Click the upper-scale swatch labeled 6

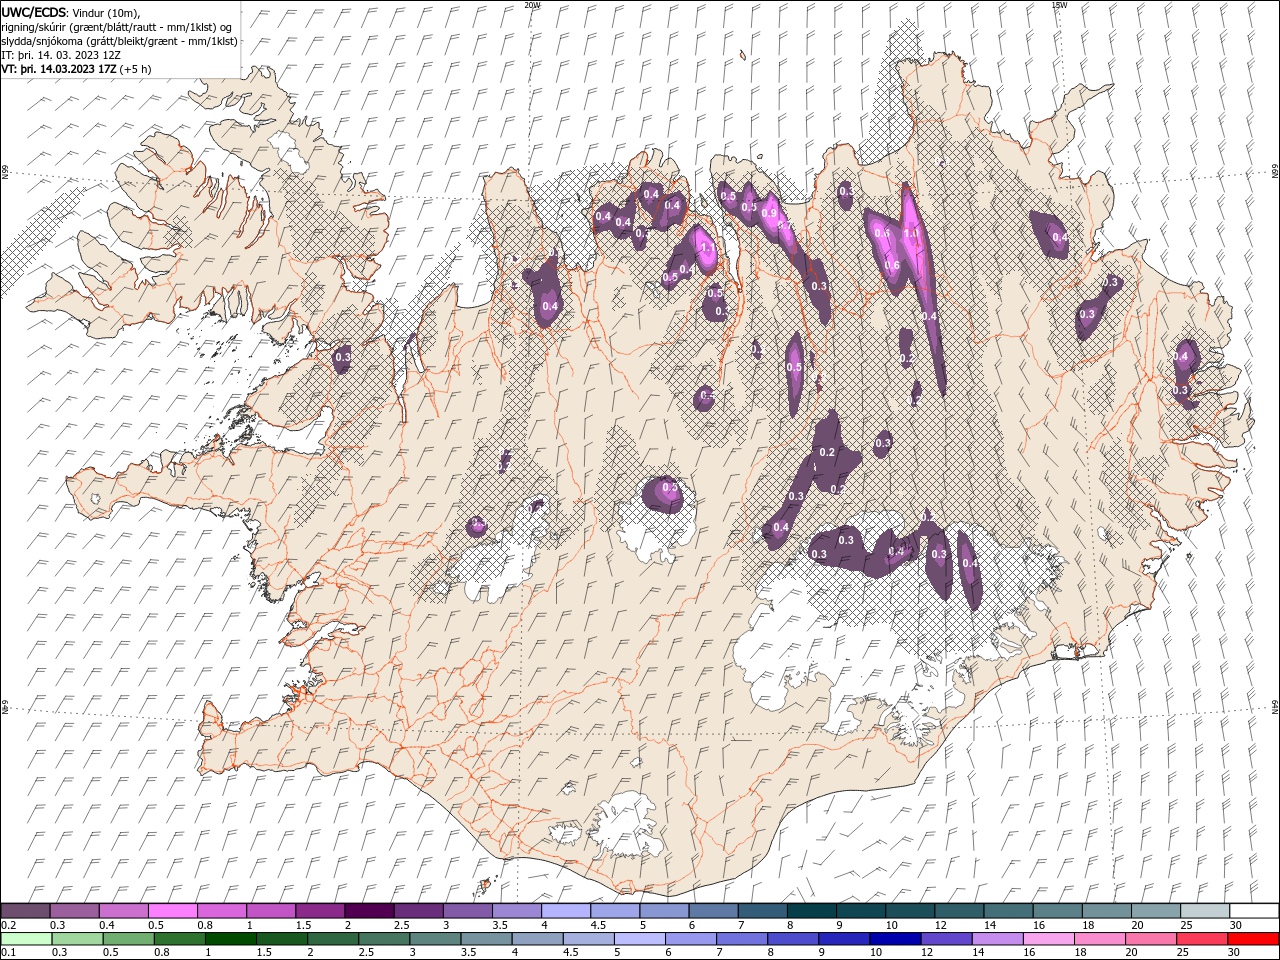pos(712,911)
